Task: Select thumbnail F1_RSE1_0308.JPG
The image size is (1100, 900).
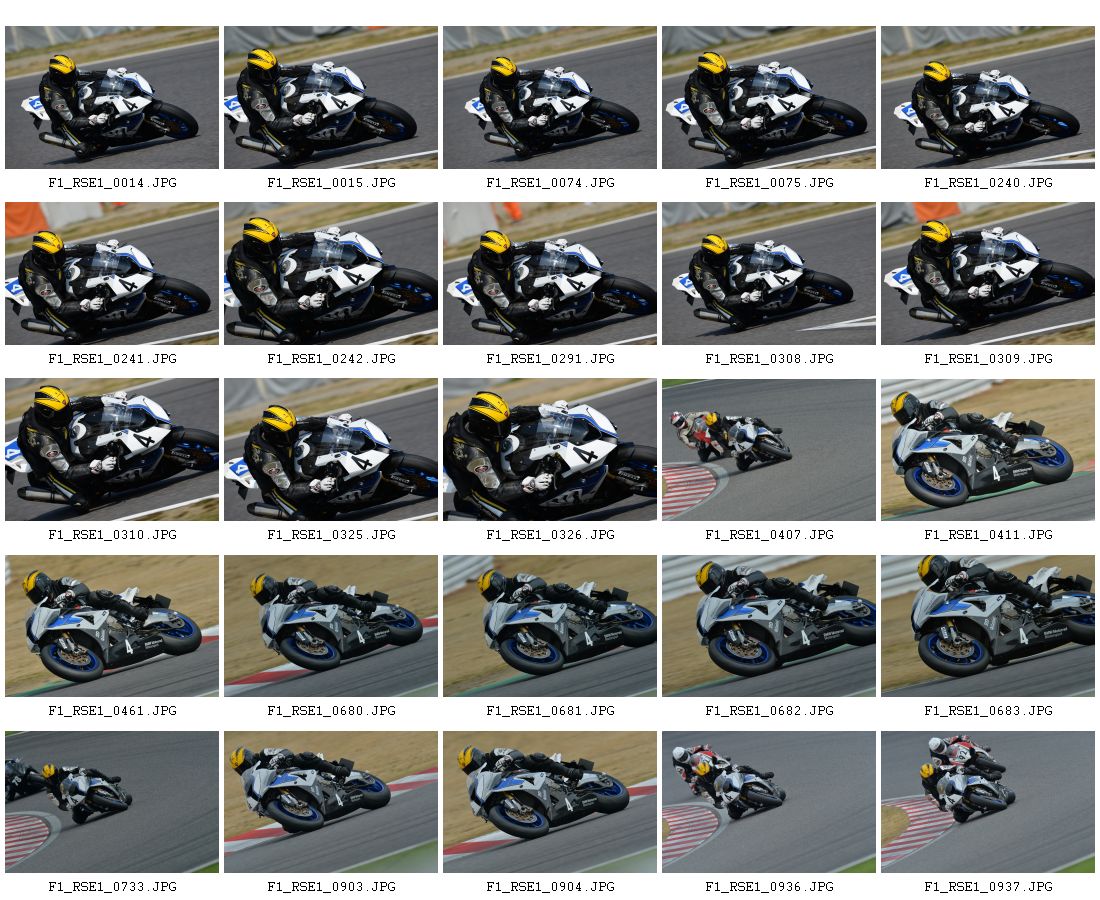Action: [768, 274]
